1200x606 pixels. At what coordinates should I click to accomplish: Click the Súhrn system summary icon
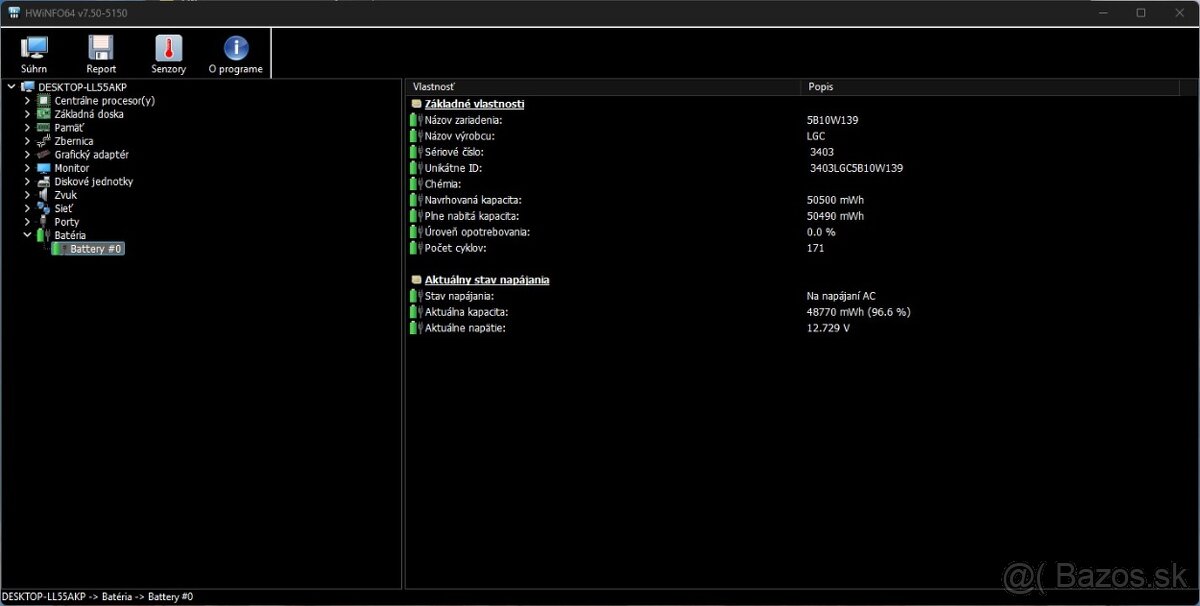click(x=34, y=45)
